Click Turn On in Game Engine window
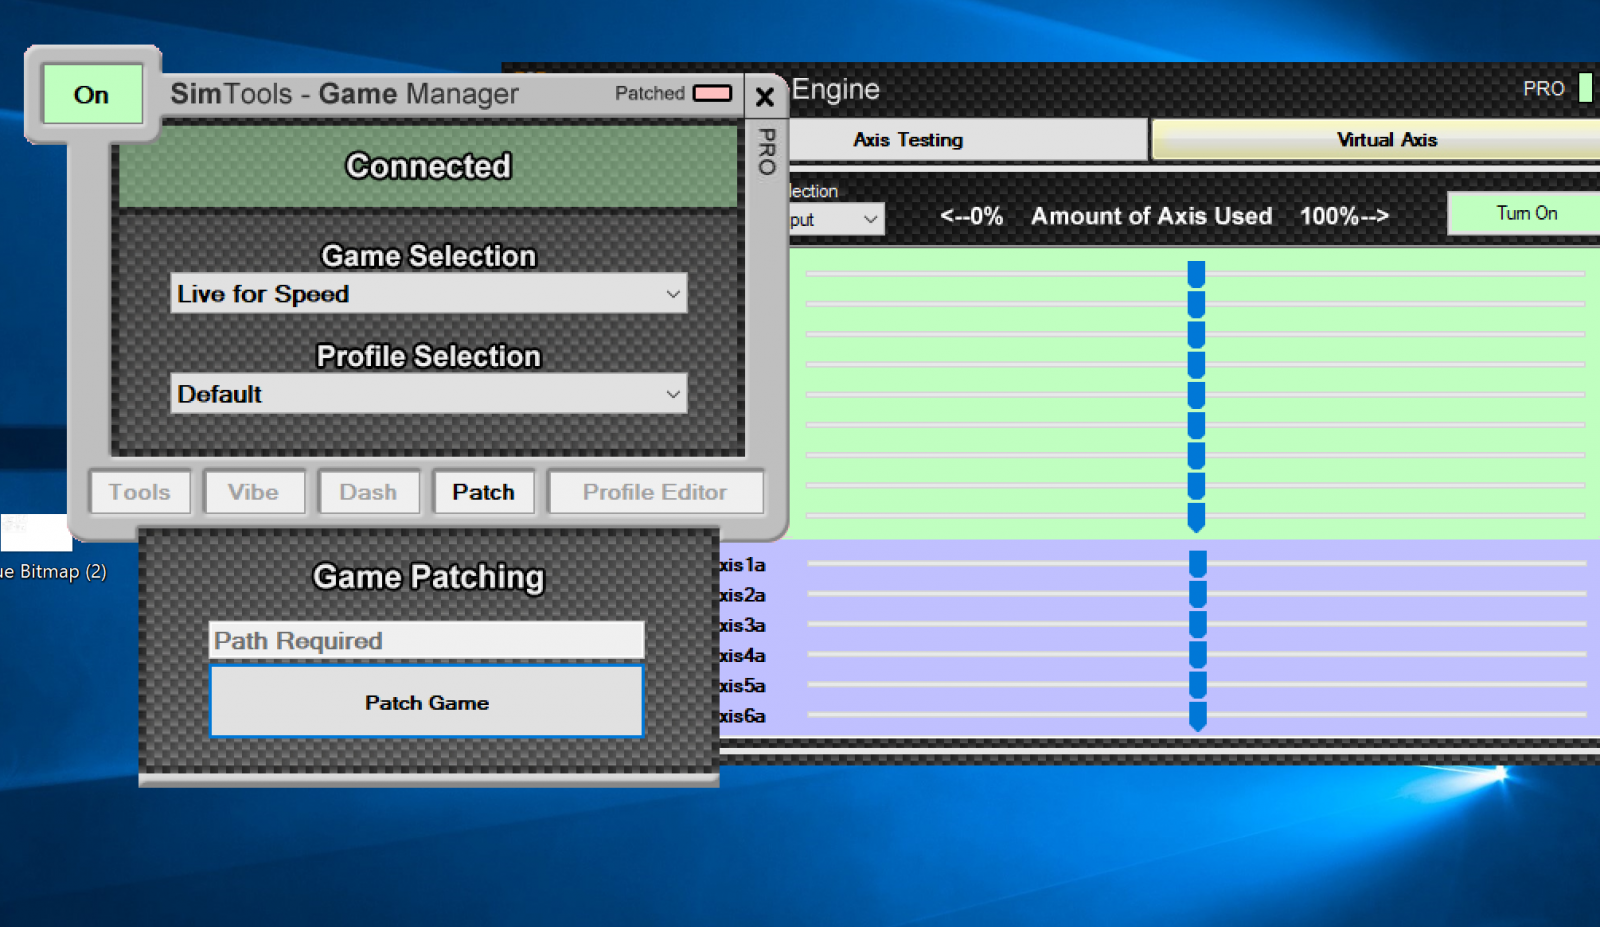Image resolution: width=1600 pixels, height=927 pixels. (x=1525, y=213)
